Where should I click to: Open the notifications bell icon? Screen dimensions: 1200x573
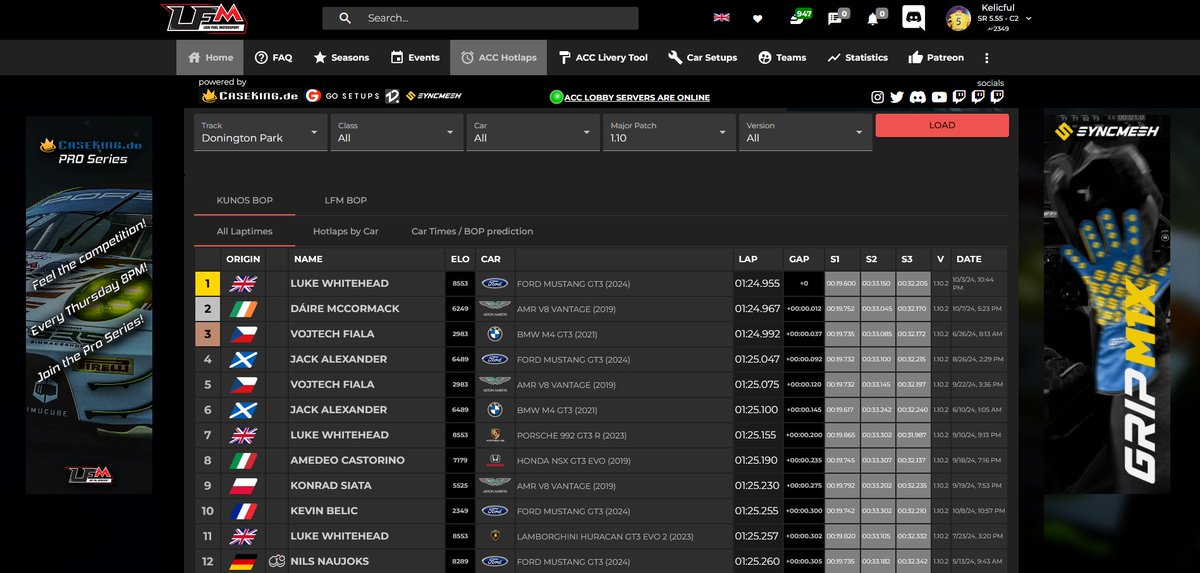click(873, 18)
